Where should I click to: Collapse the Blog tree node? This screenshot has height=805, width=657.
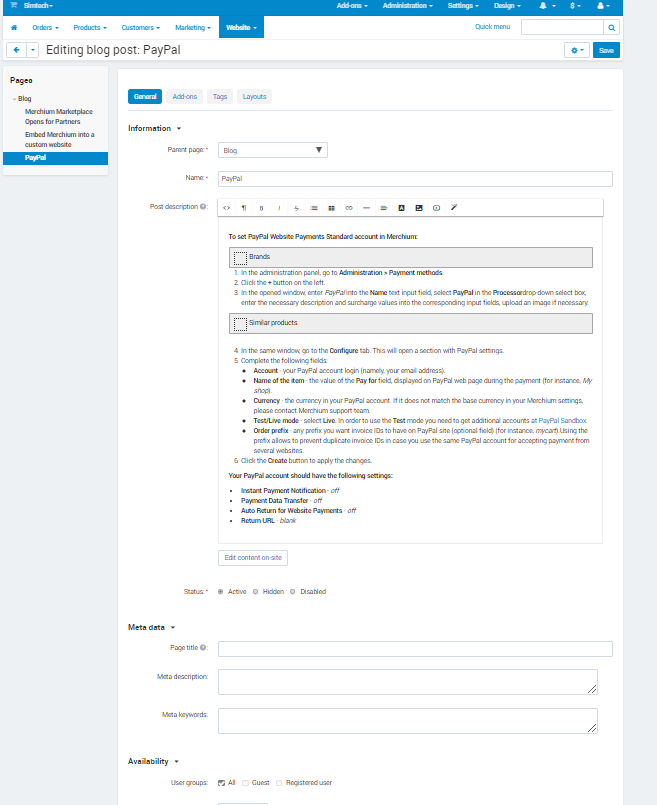click(14, 99)
